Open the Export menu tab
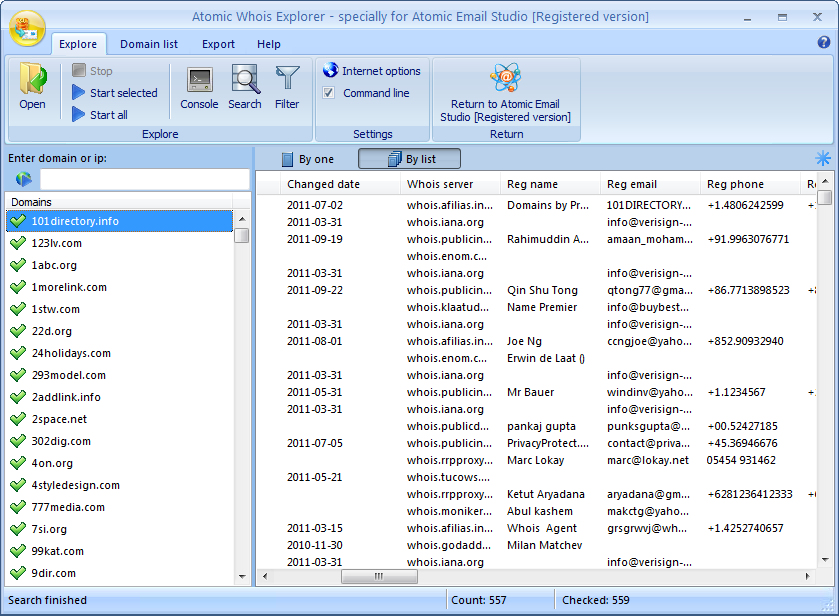The height and width of the screenshot is (616, 839). (216, 44)
